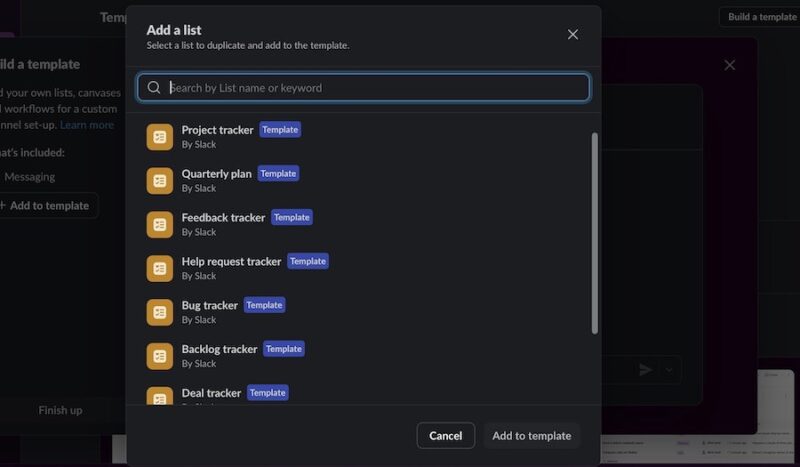The width and height of the screenshot is (800, 467).
Task: Click the Bug tracker list icon
Action: pyautogui.click(x=160, y=312)
